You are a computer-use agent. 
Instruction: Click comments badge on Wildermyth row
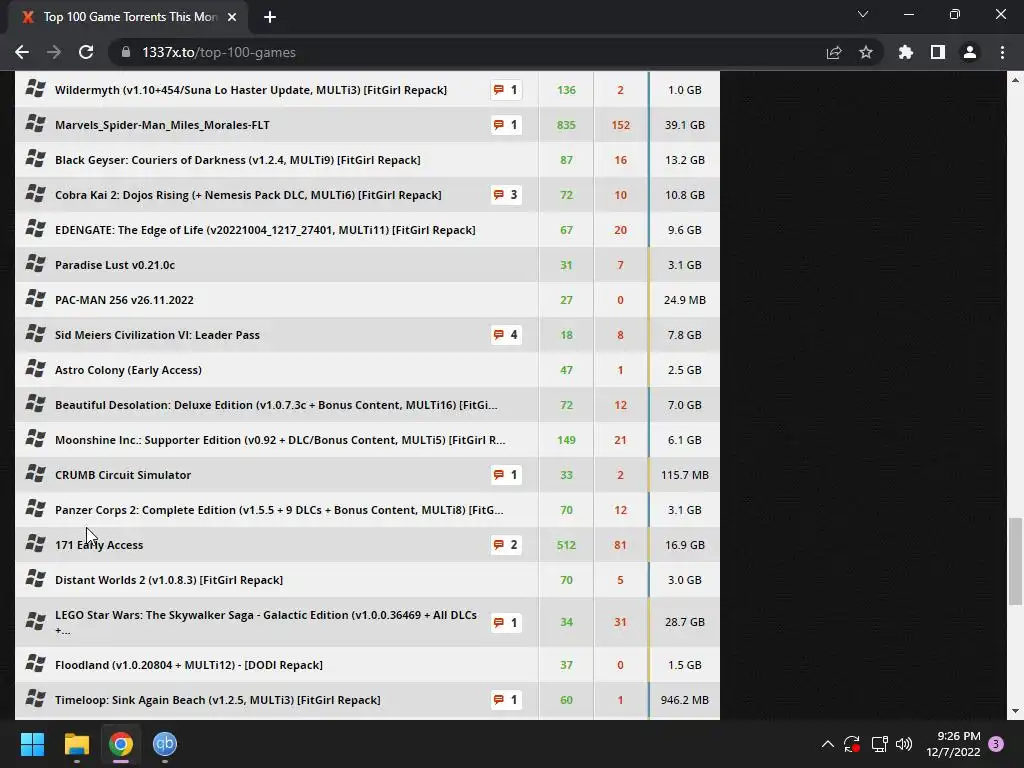506,90
